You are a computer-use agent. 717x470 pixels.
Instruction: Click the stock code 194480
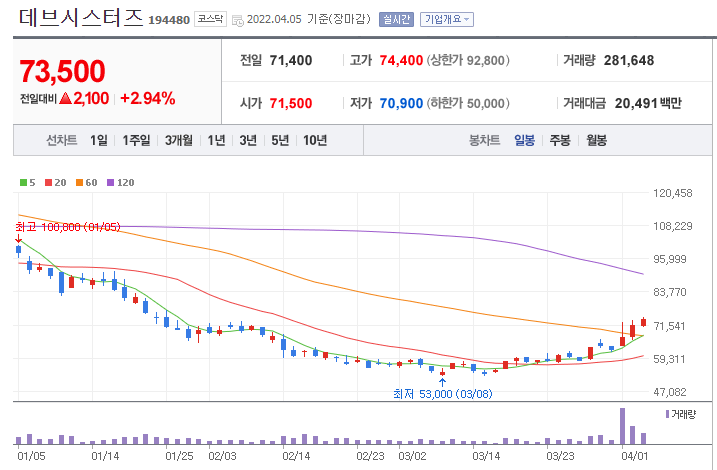tap(169, 20)
